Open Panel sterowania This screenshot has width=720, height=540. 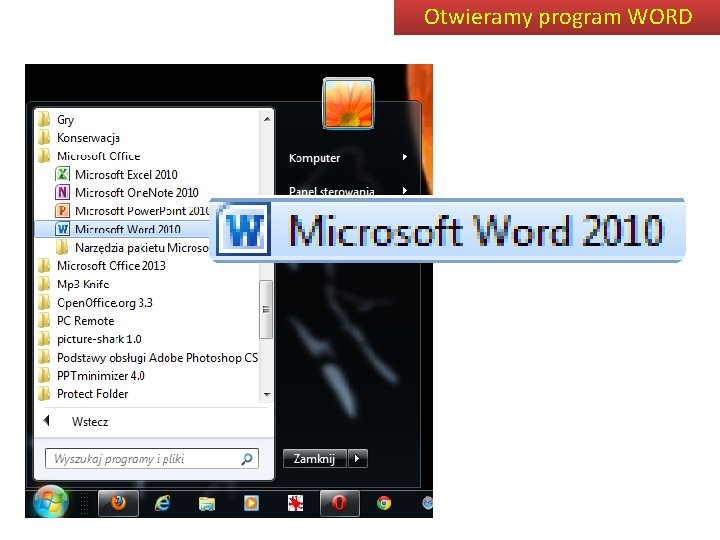pyautogui.click(x=332, y=191)
